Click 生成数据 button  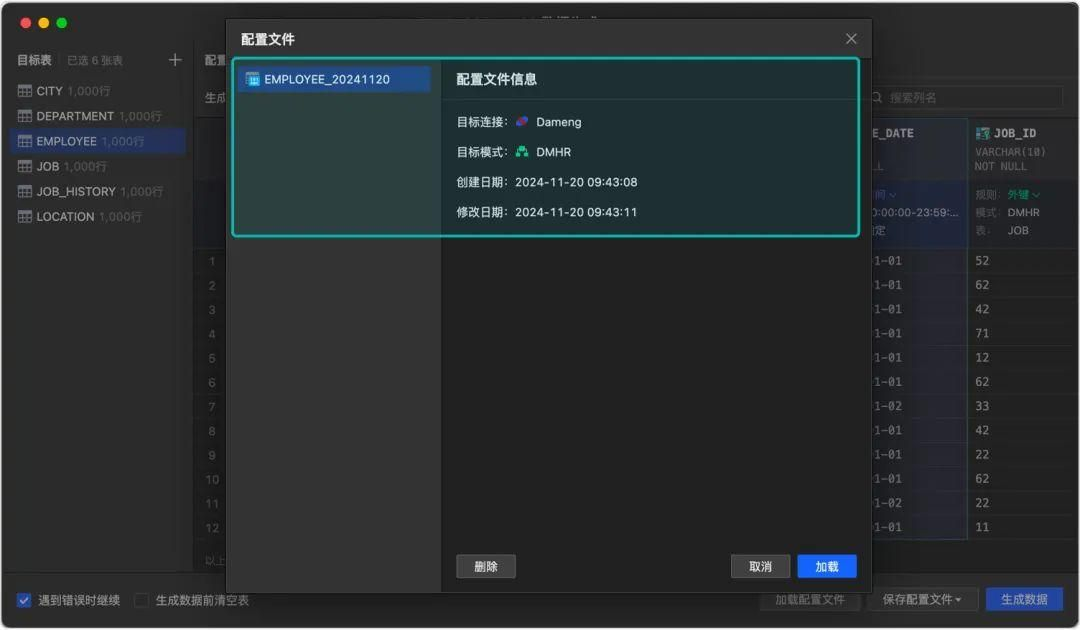[1024, 600]
